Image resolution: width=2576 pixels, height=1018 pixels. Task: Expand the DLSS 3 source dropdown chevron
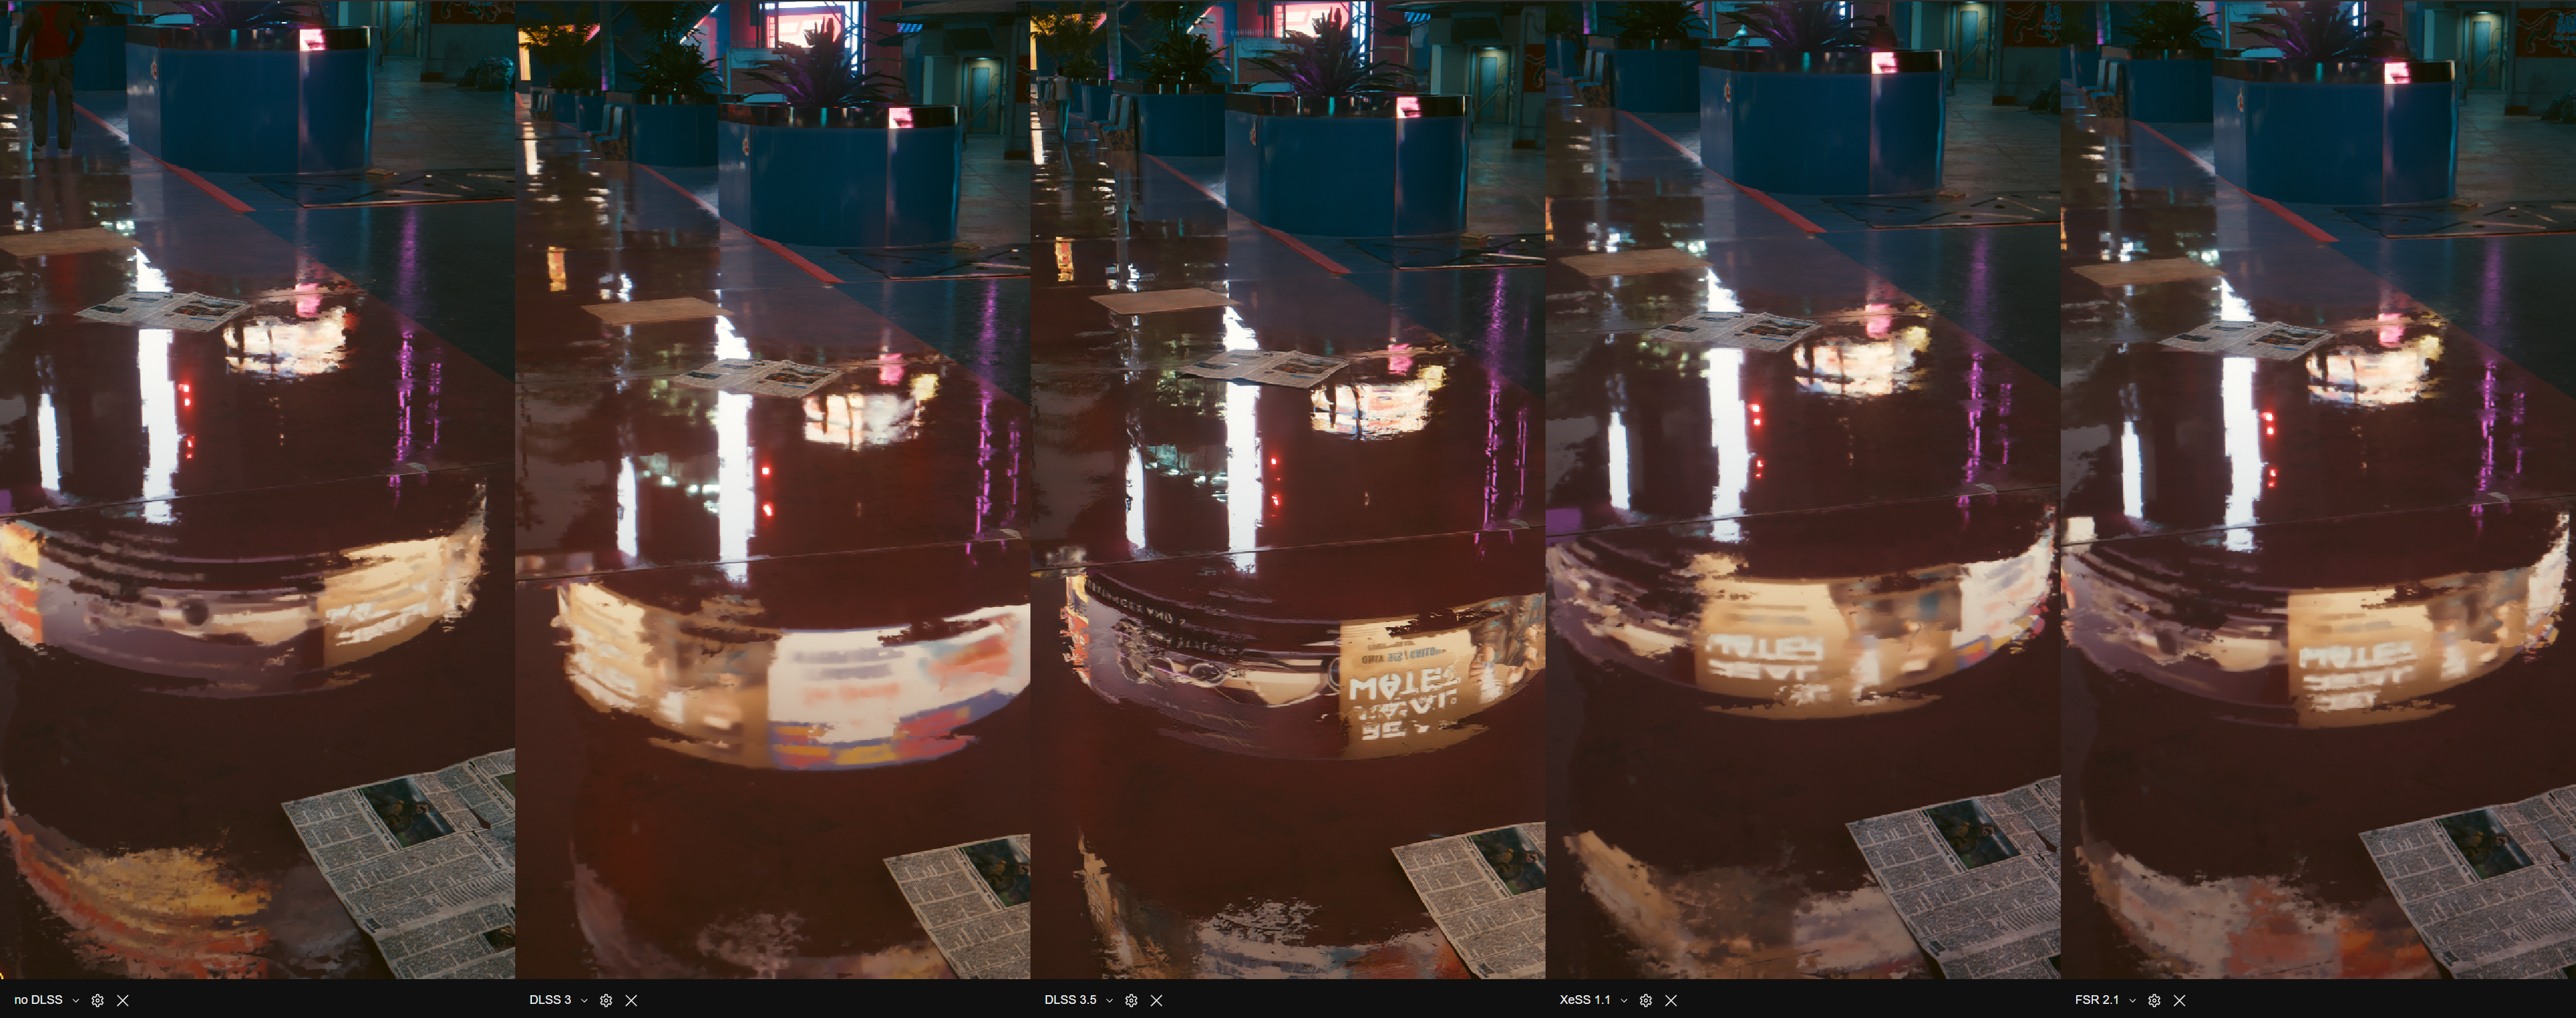(x=585, y=1000)
